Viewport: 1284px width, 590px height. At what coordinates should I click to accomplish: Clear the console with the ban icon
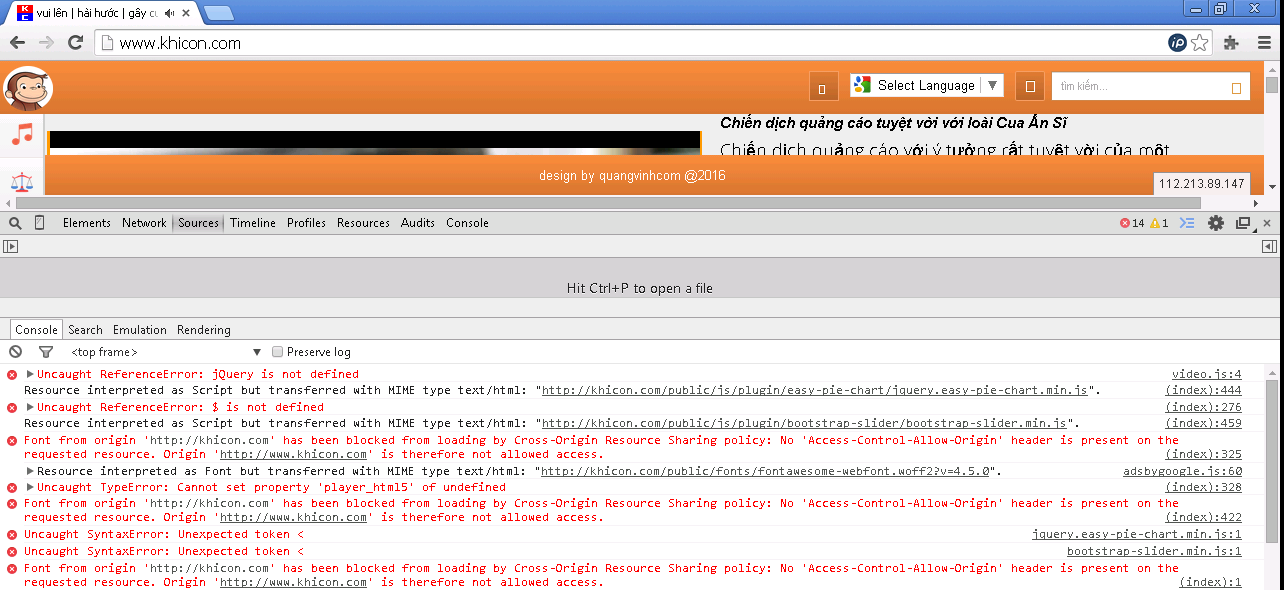(15, 352)
